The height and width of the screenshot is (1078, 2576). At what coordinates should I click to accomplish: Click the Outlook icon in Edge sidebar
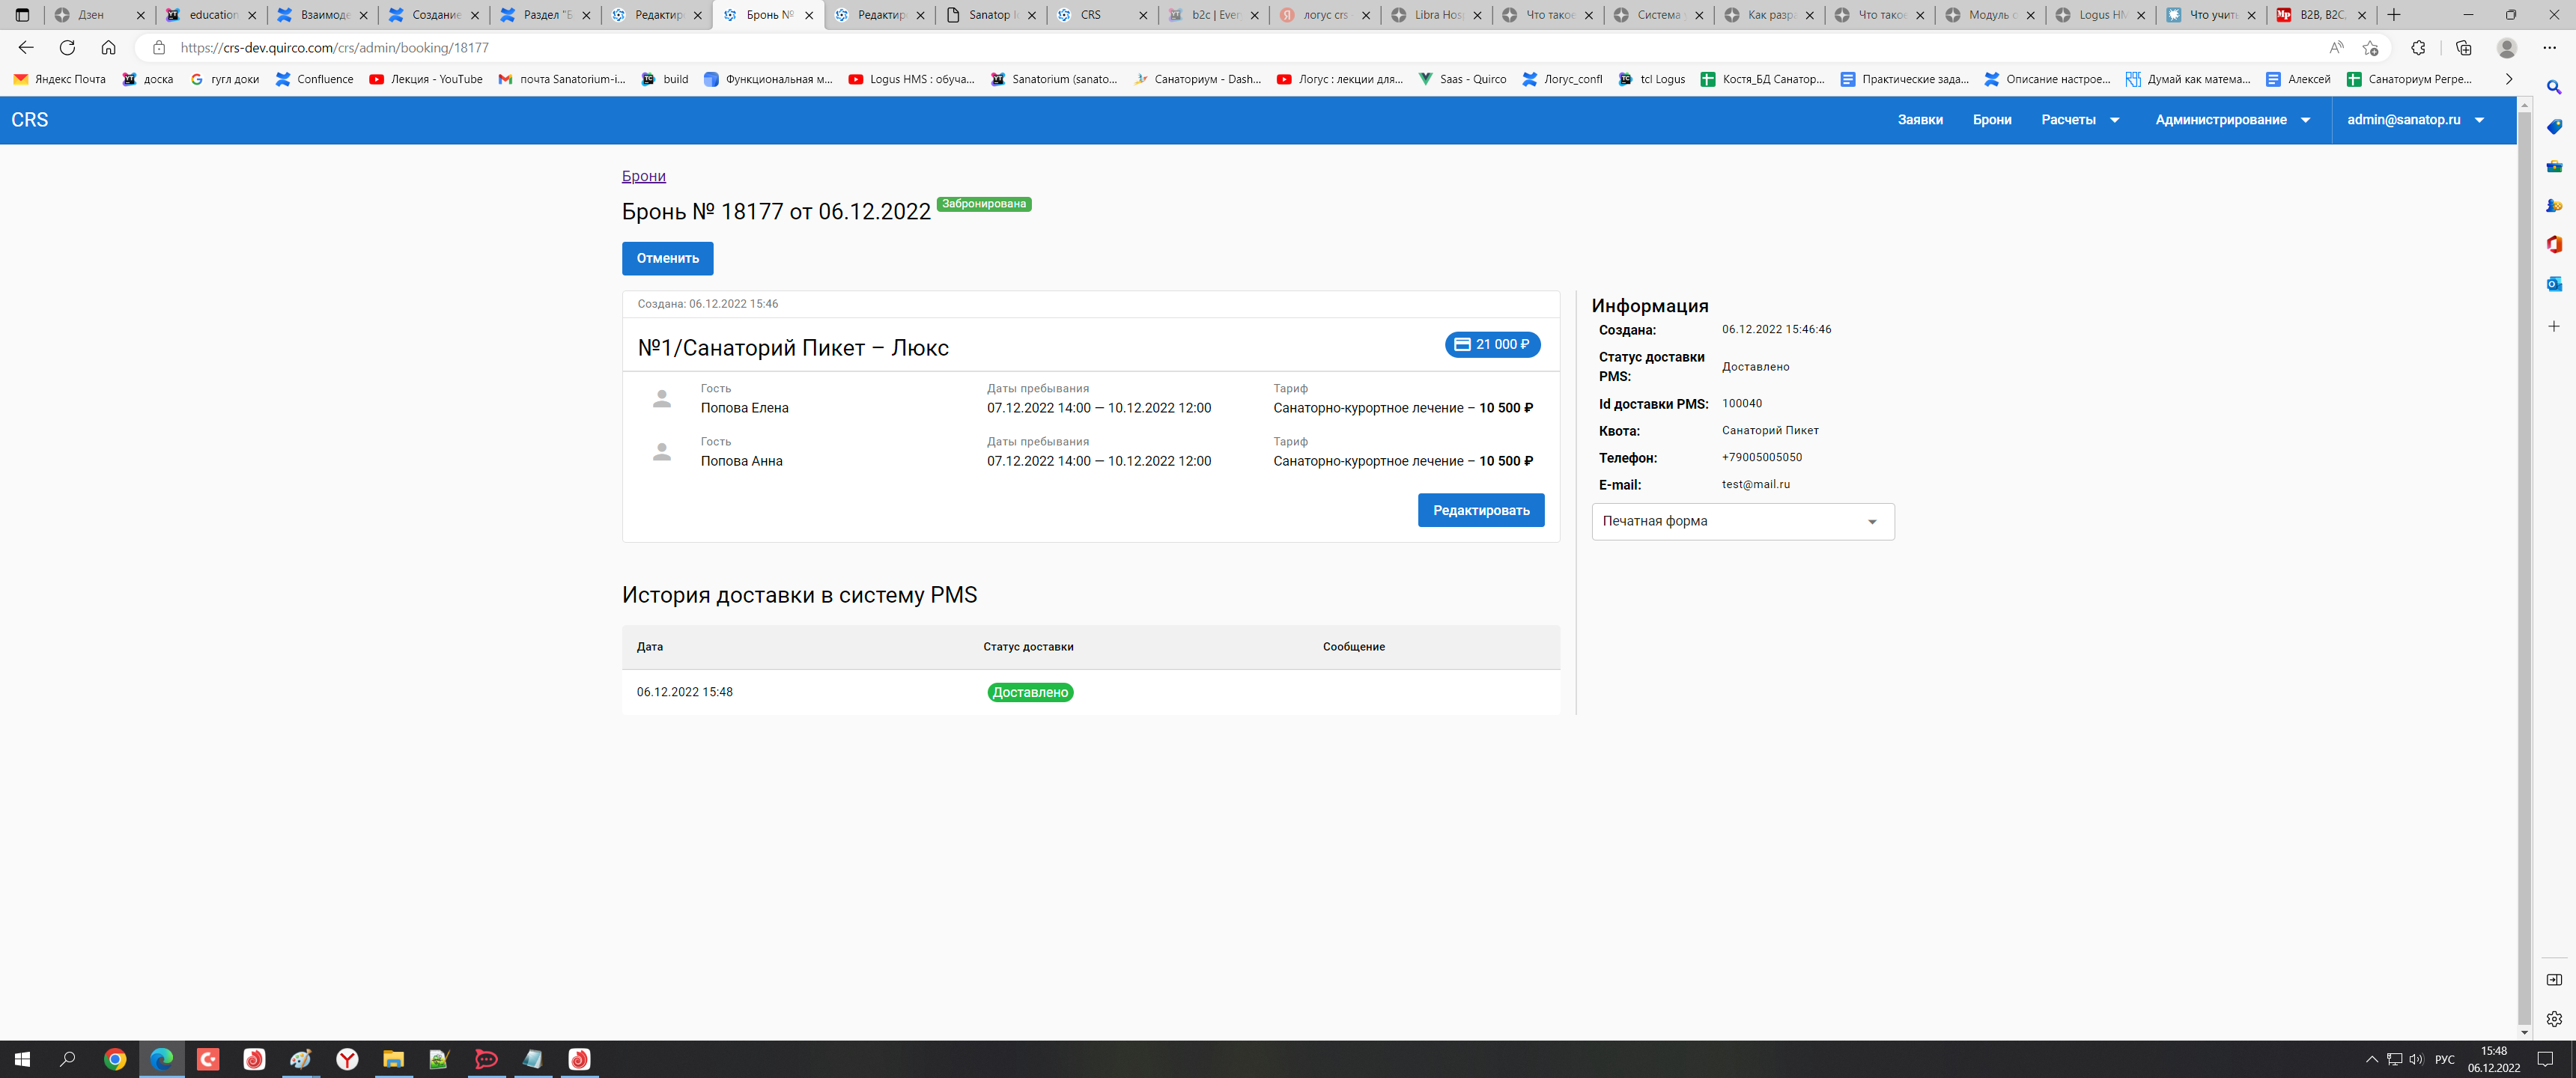[2553, 284]
